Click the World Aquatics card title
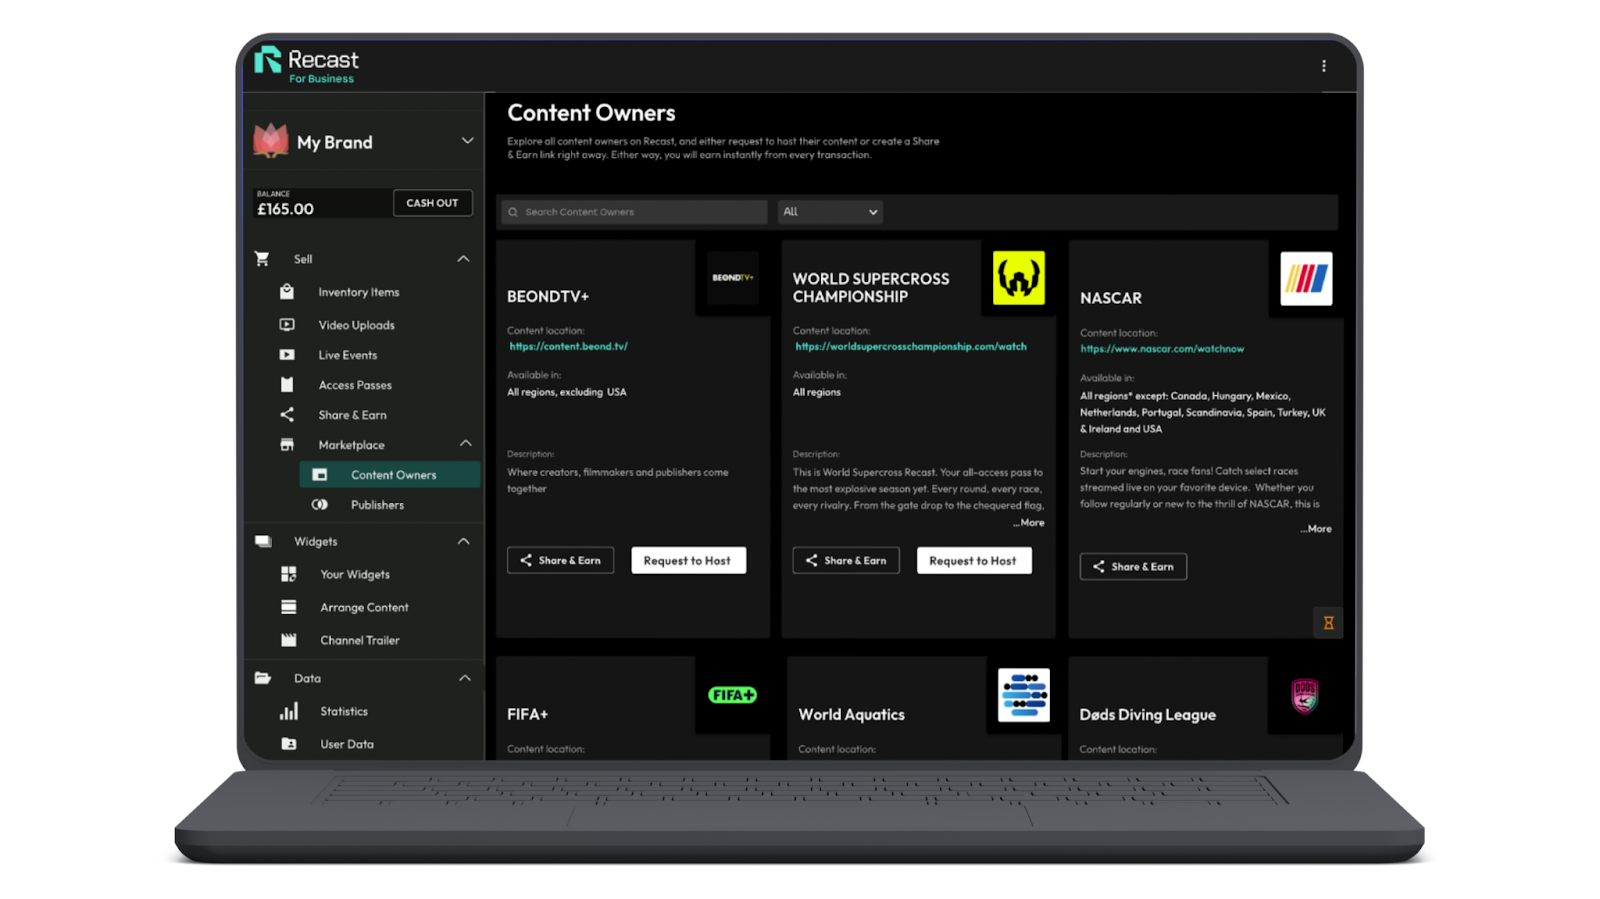This screenshot has width=1600, height=899. tap(851, 715)
